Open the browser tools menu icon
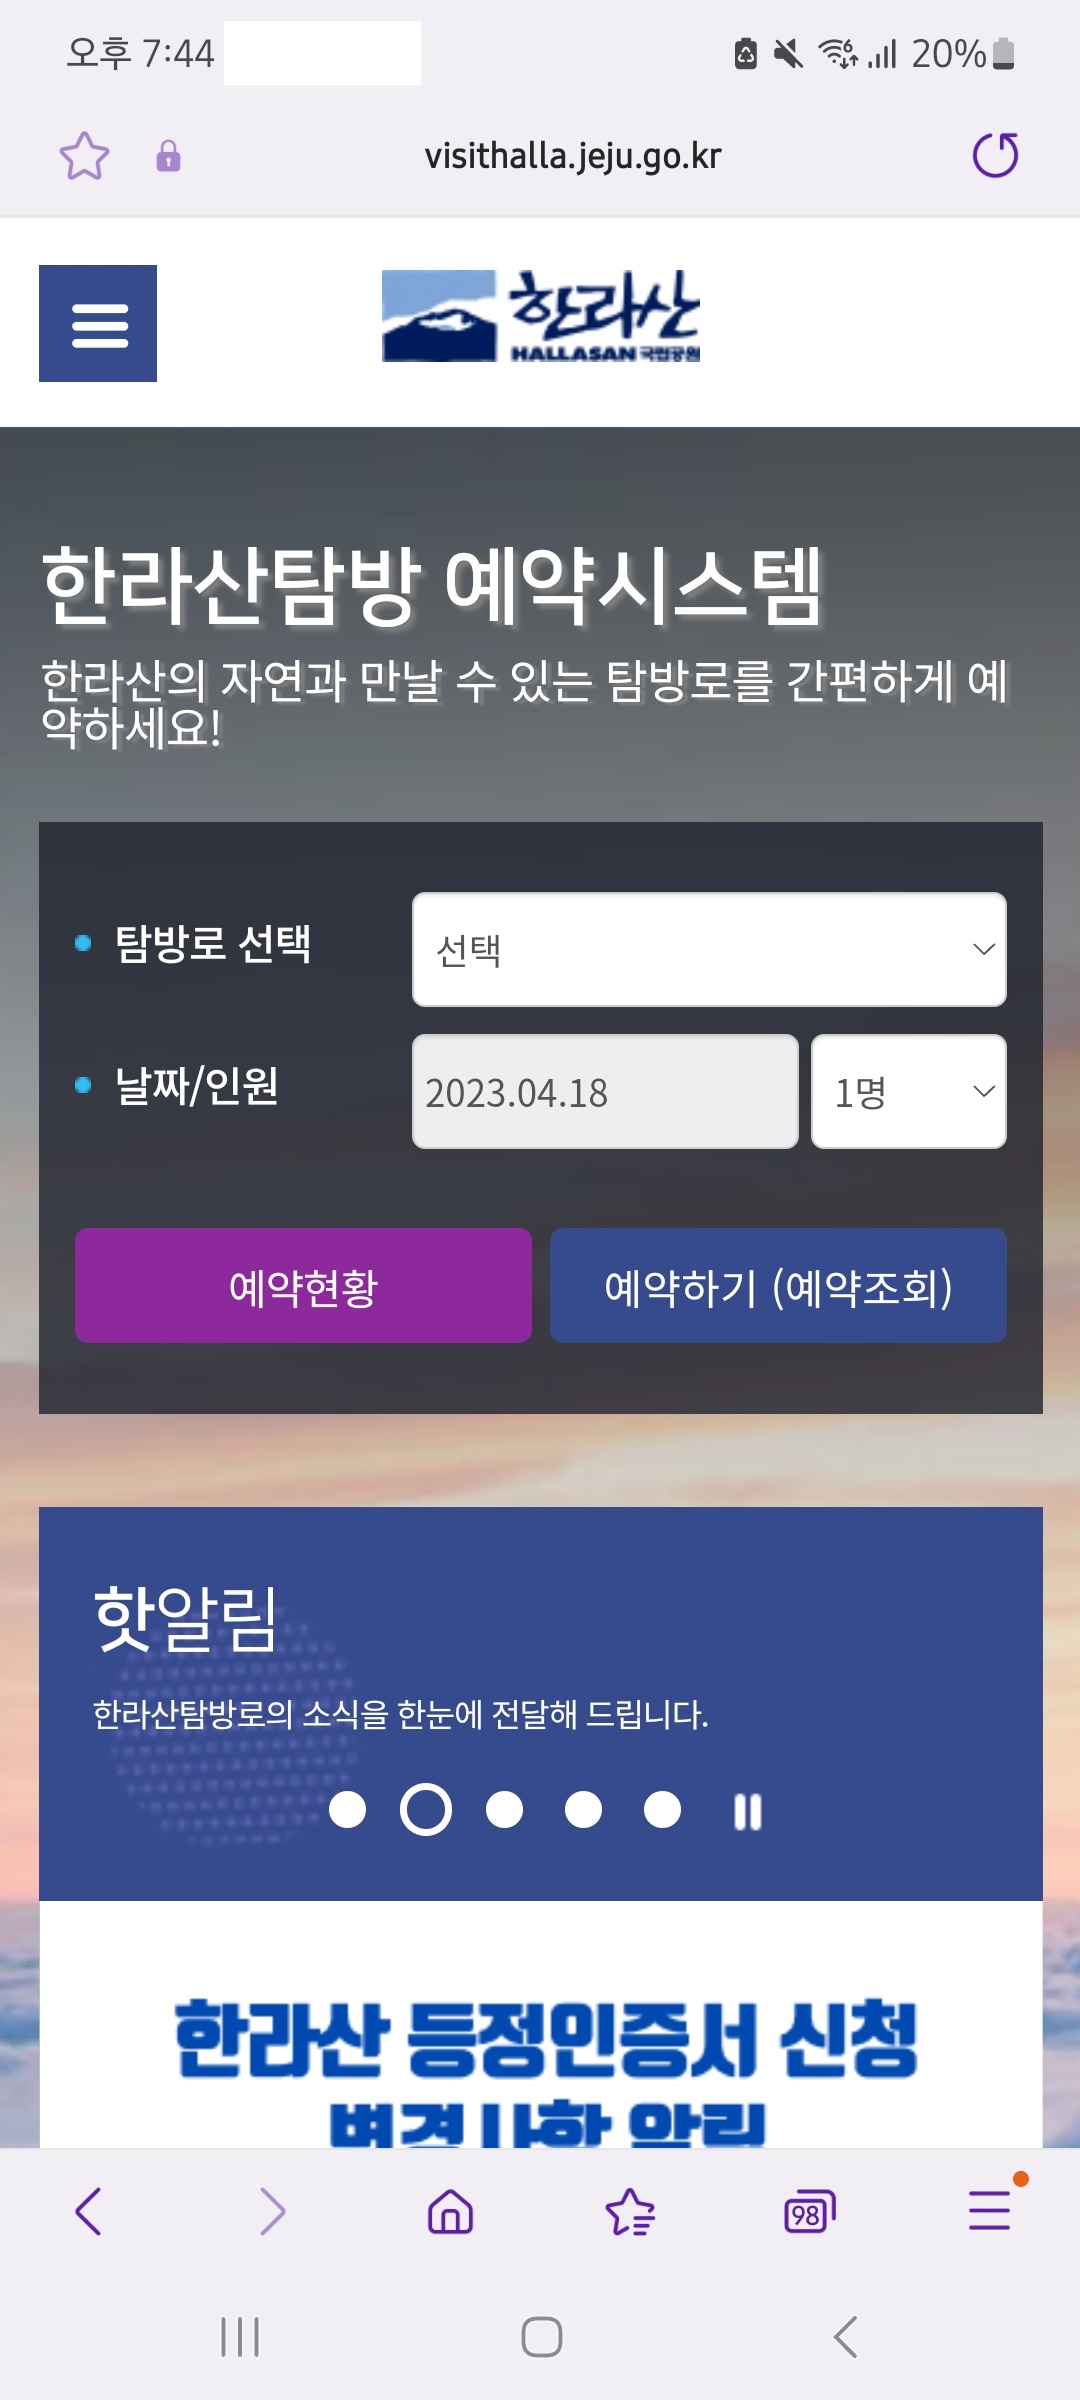The width and height of the screenshot is (1080, 2400). [990, 2210]
